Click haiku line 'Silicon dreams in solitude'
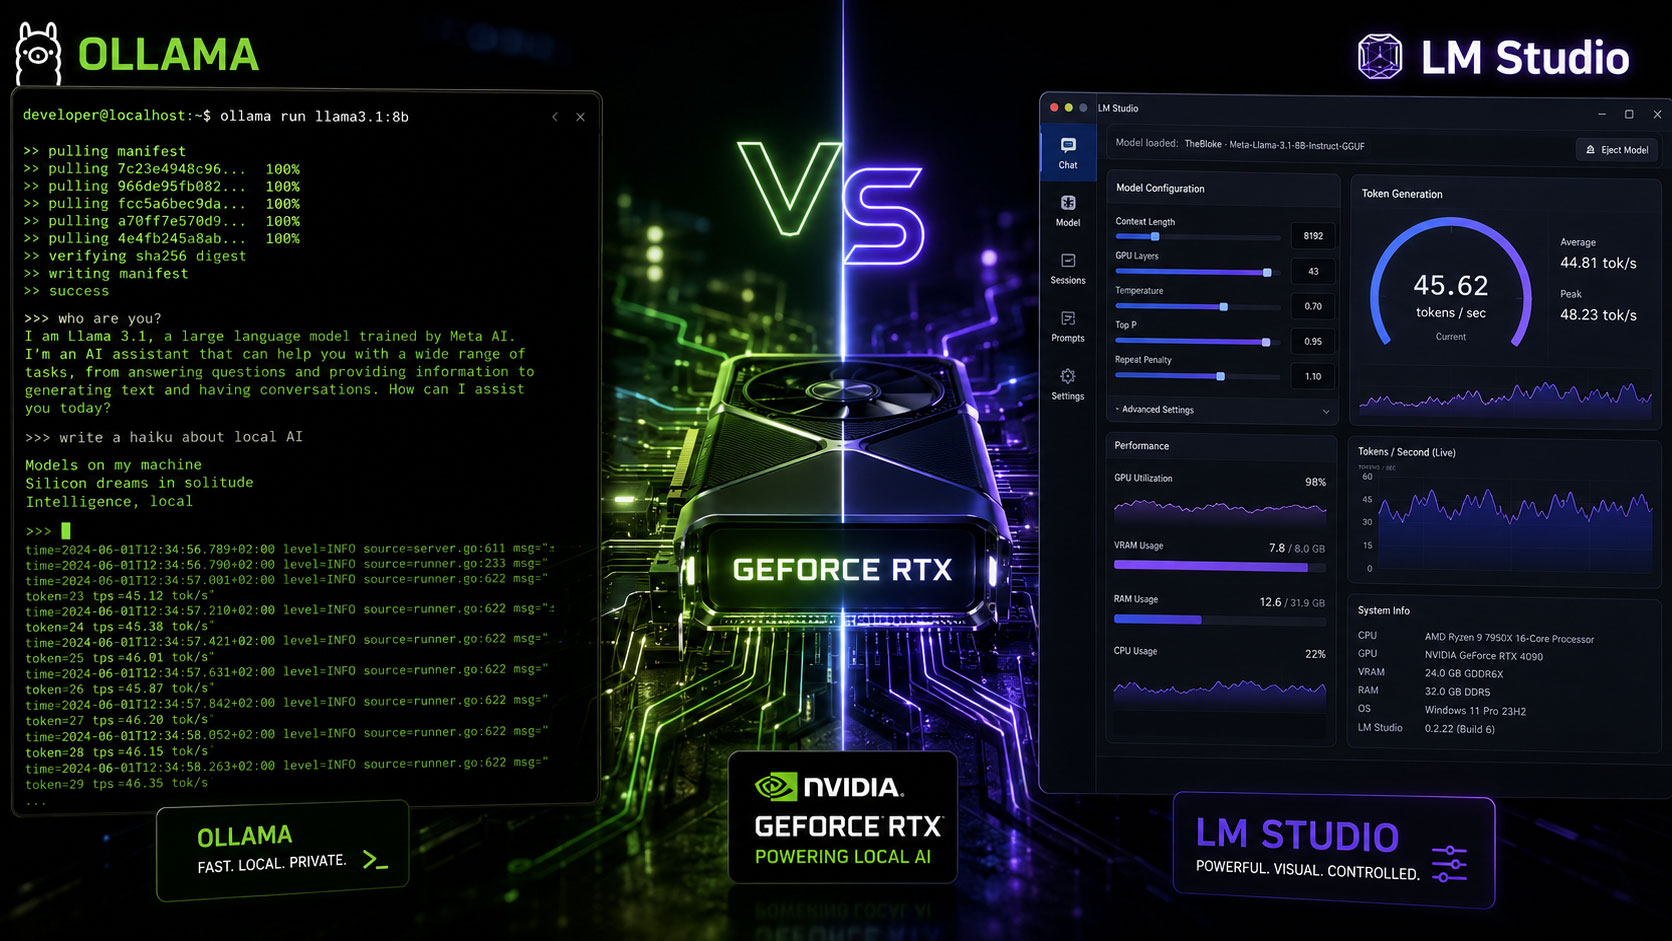 click(139, 483)
